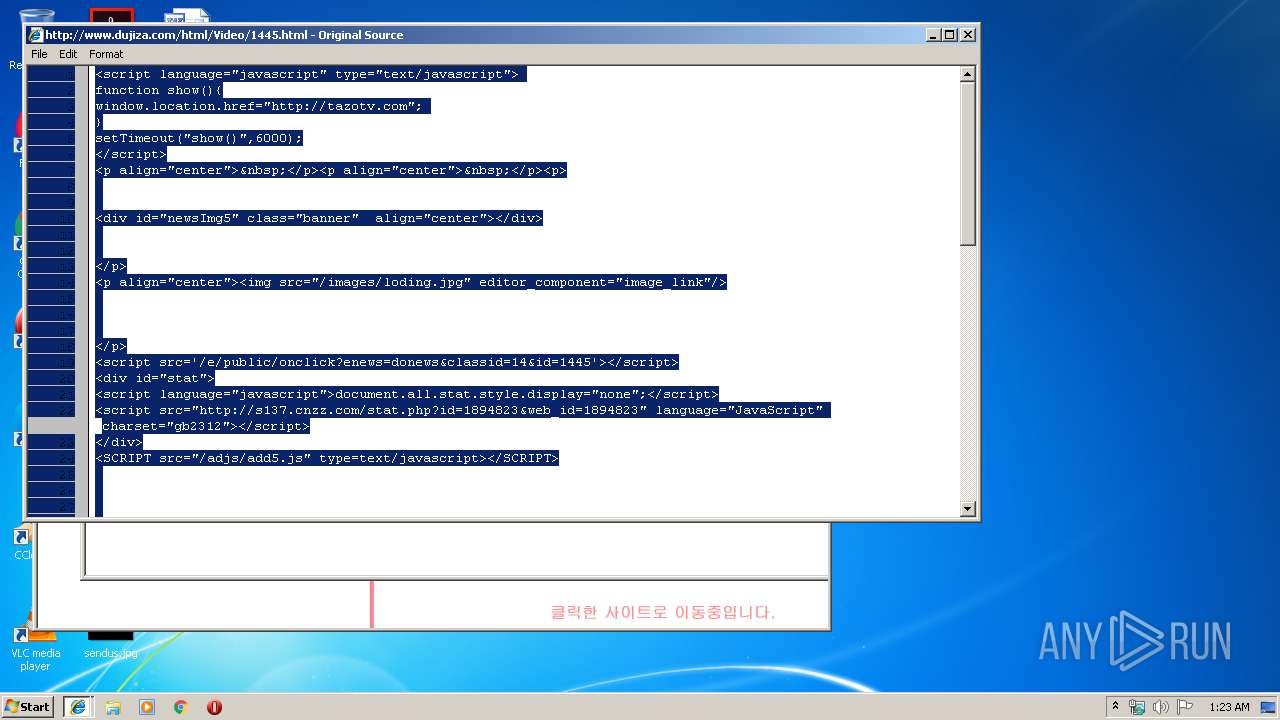Click the Korean redirect message in browser window
The height and width of the screenshot is (720, 1280).
663,612
